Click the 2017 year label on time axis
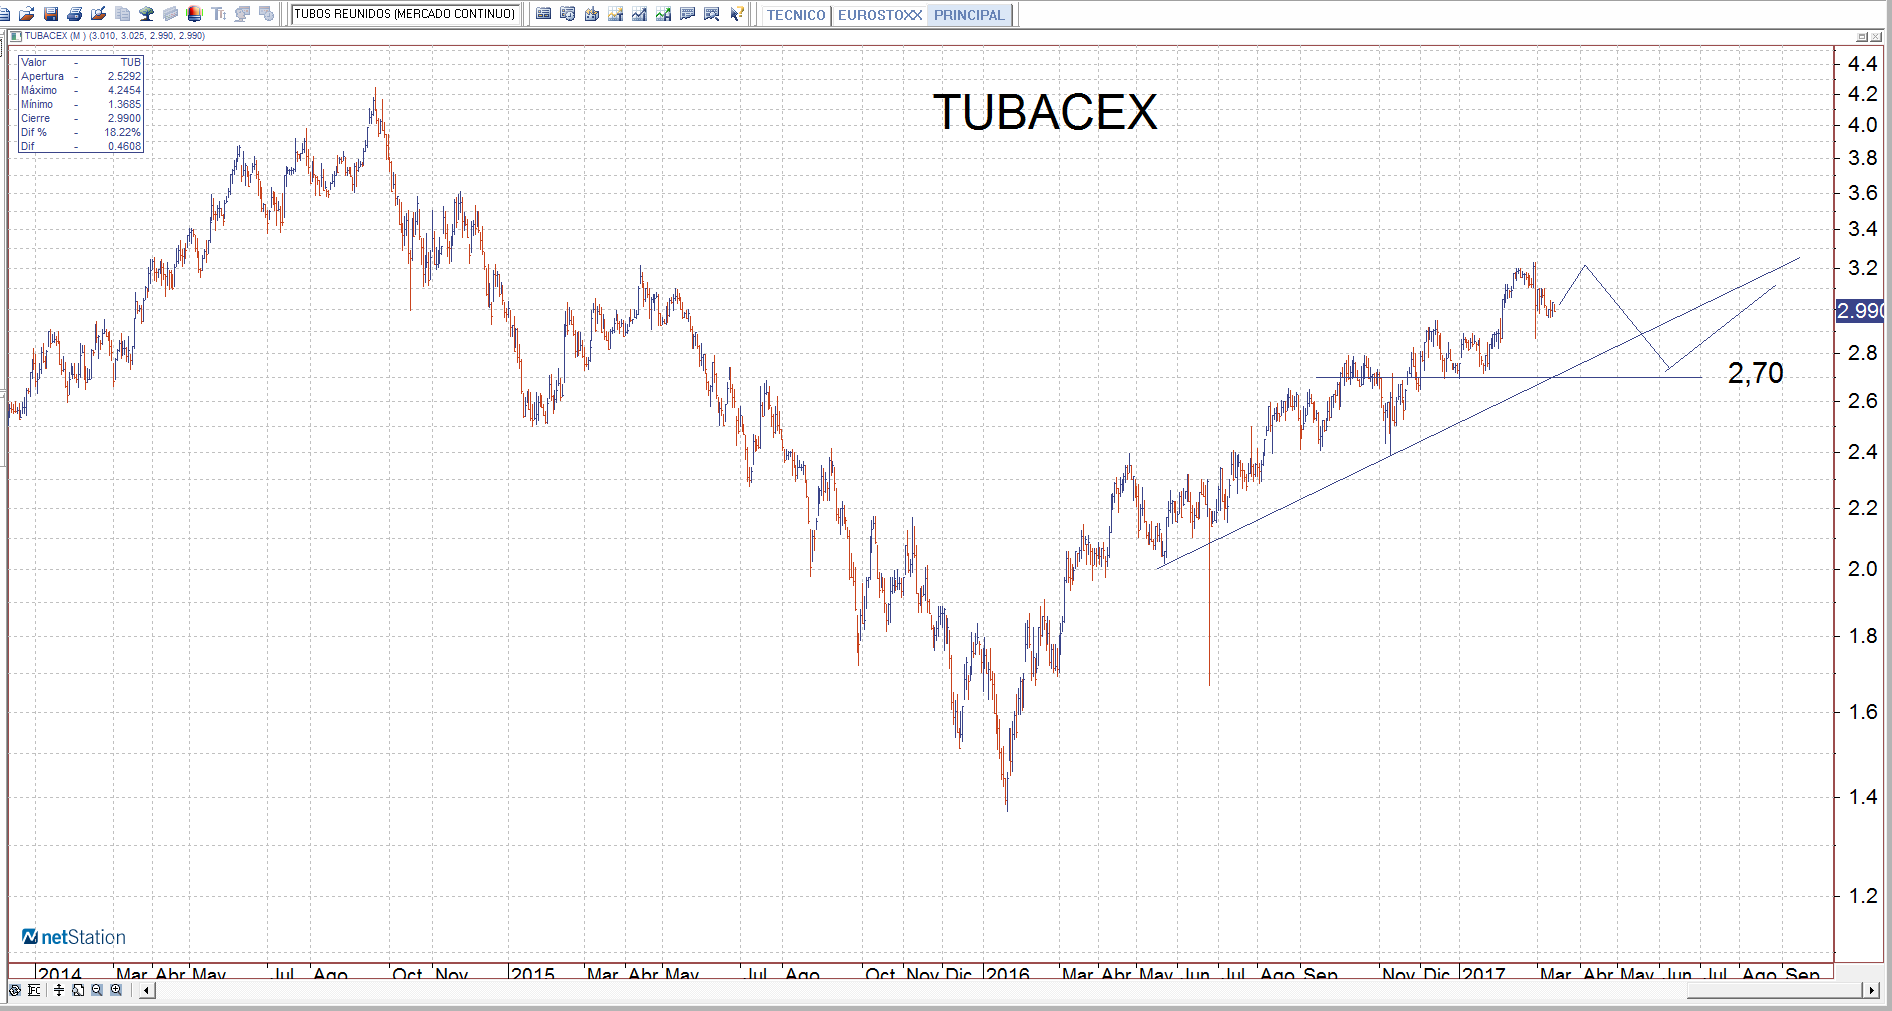 [1483, 973]
